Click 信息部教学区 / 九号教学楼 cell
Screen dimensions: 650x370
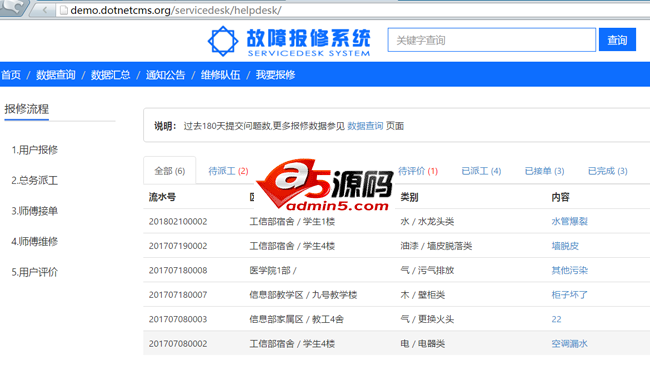(x=303, y=295)
